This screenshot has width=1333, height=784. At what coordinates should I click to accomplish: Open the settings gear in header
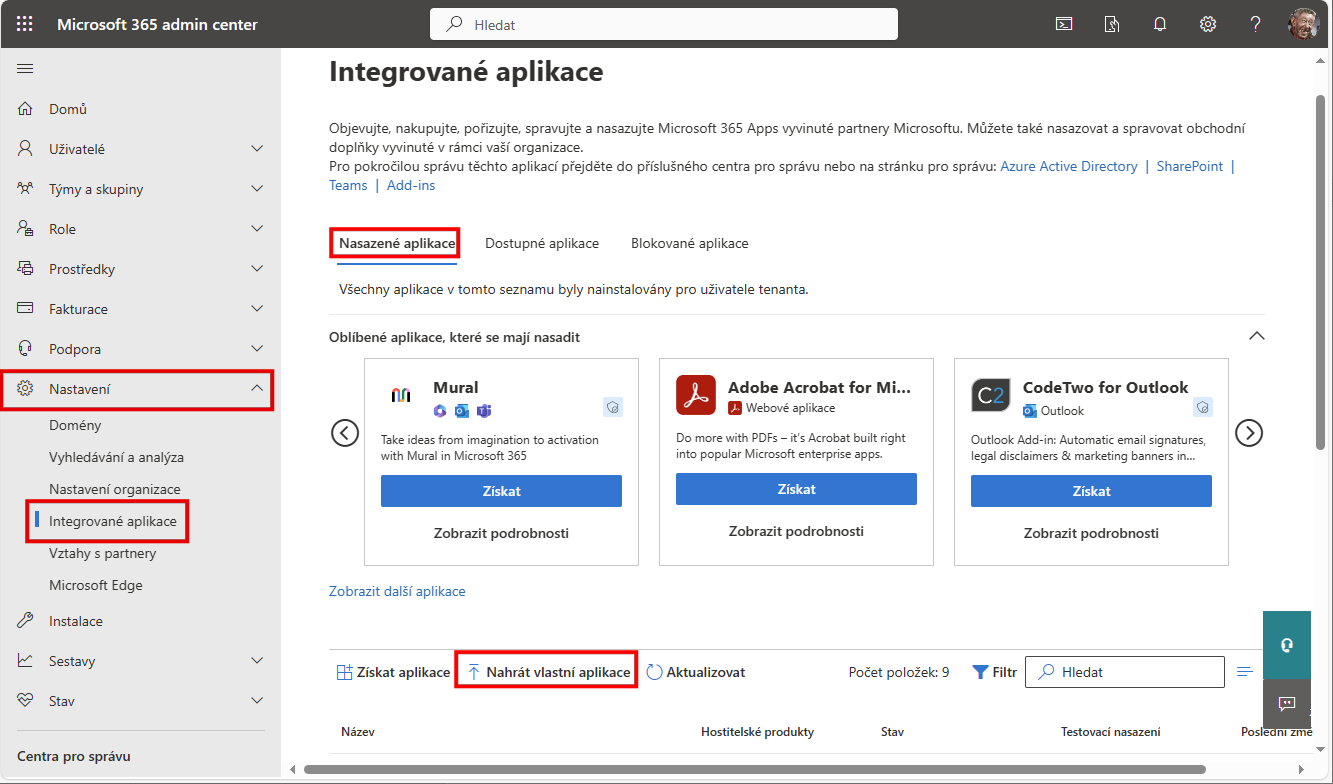[x=1208, y=24]
